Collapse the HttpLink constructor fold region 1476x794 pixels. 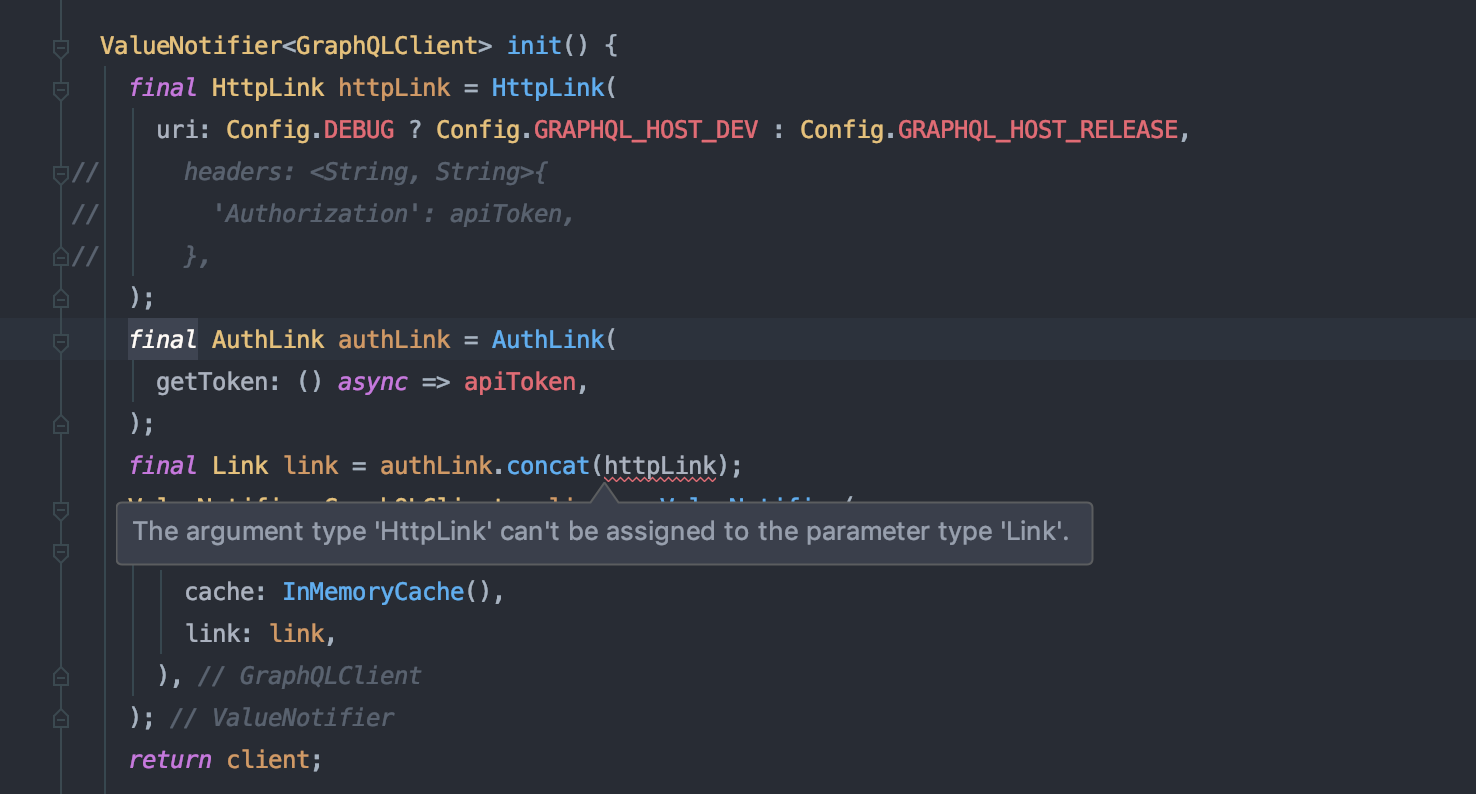click(60, 88)
